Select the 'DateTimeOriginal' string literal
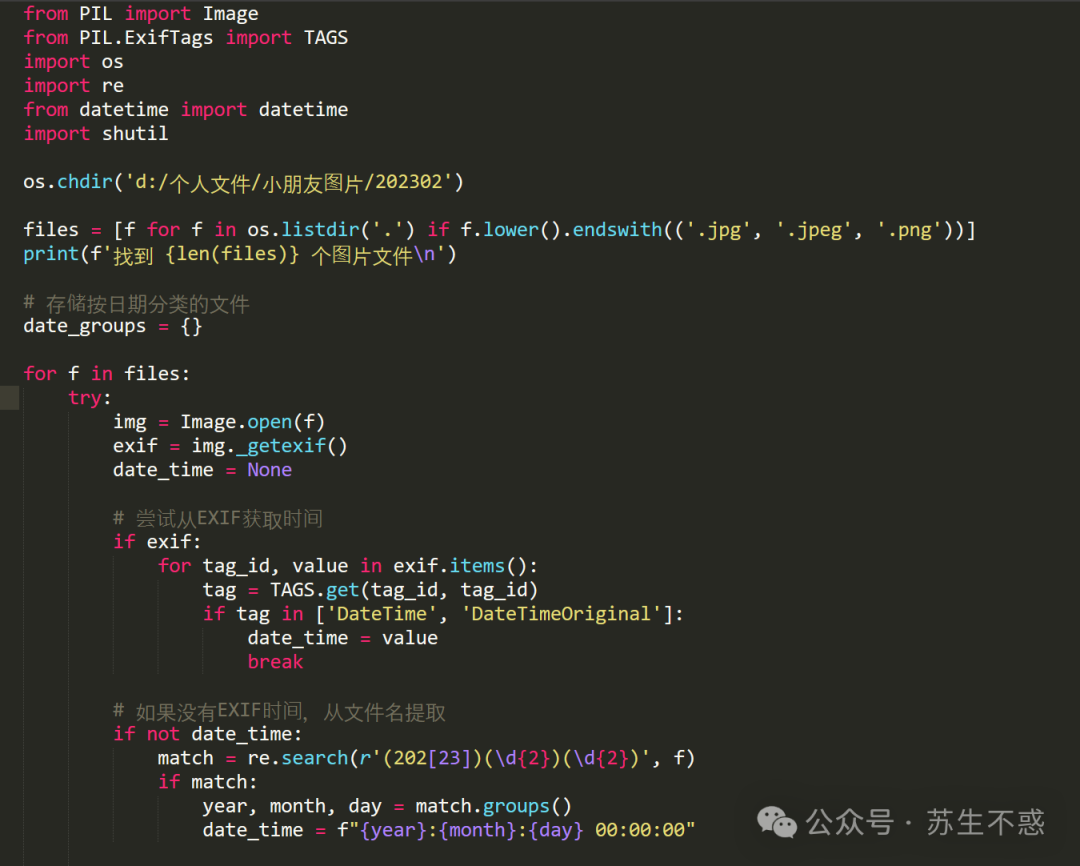 561,614
